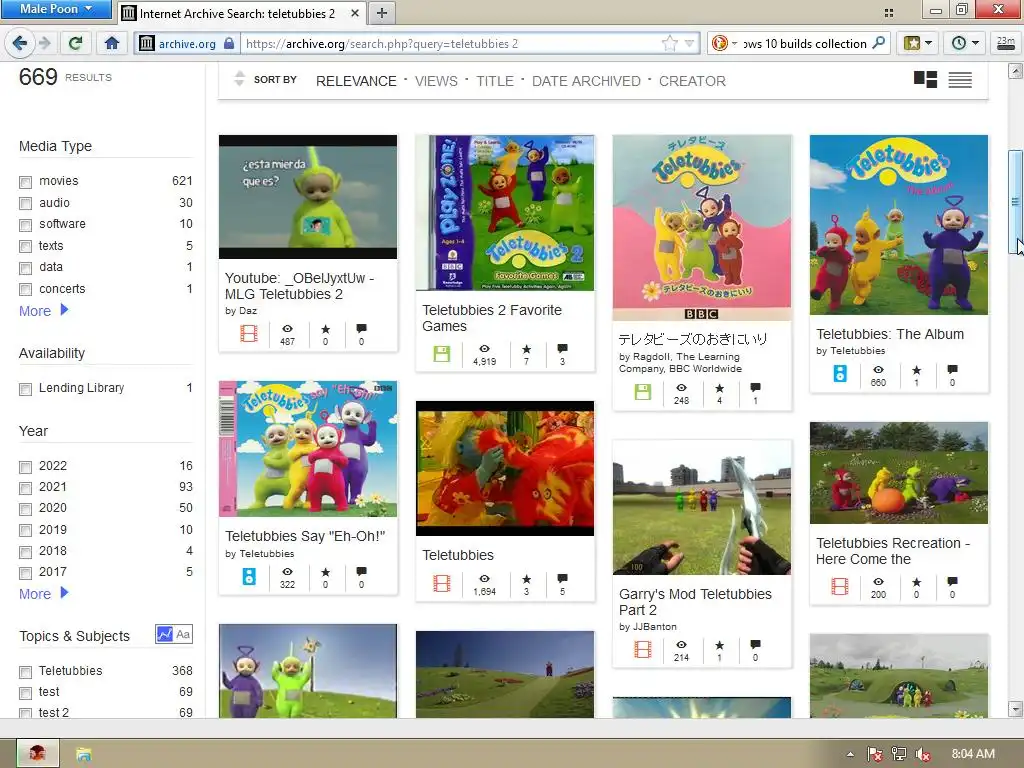Open the search engine selector dropdown
The height and width of the screenshot is (768, 1024).
pyautogui.click(x=724, y=44)
